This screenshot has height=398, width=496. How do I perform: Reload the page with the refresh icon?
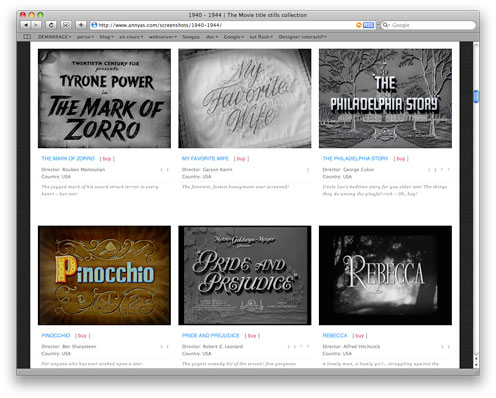tap(51, 25)
